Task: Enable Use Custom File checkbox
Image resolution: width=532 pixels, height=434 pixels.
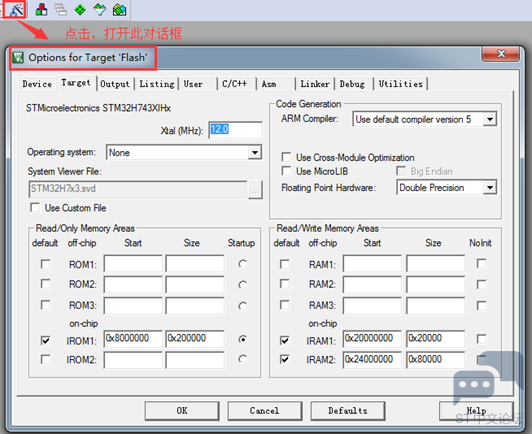Action: [35, 207]
